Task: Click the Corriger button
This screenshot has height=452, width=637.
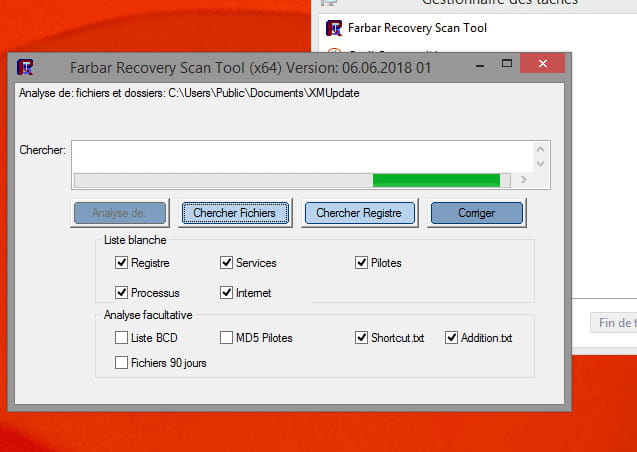Action: coord(477,213)
